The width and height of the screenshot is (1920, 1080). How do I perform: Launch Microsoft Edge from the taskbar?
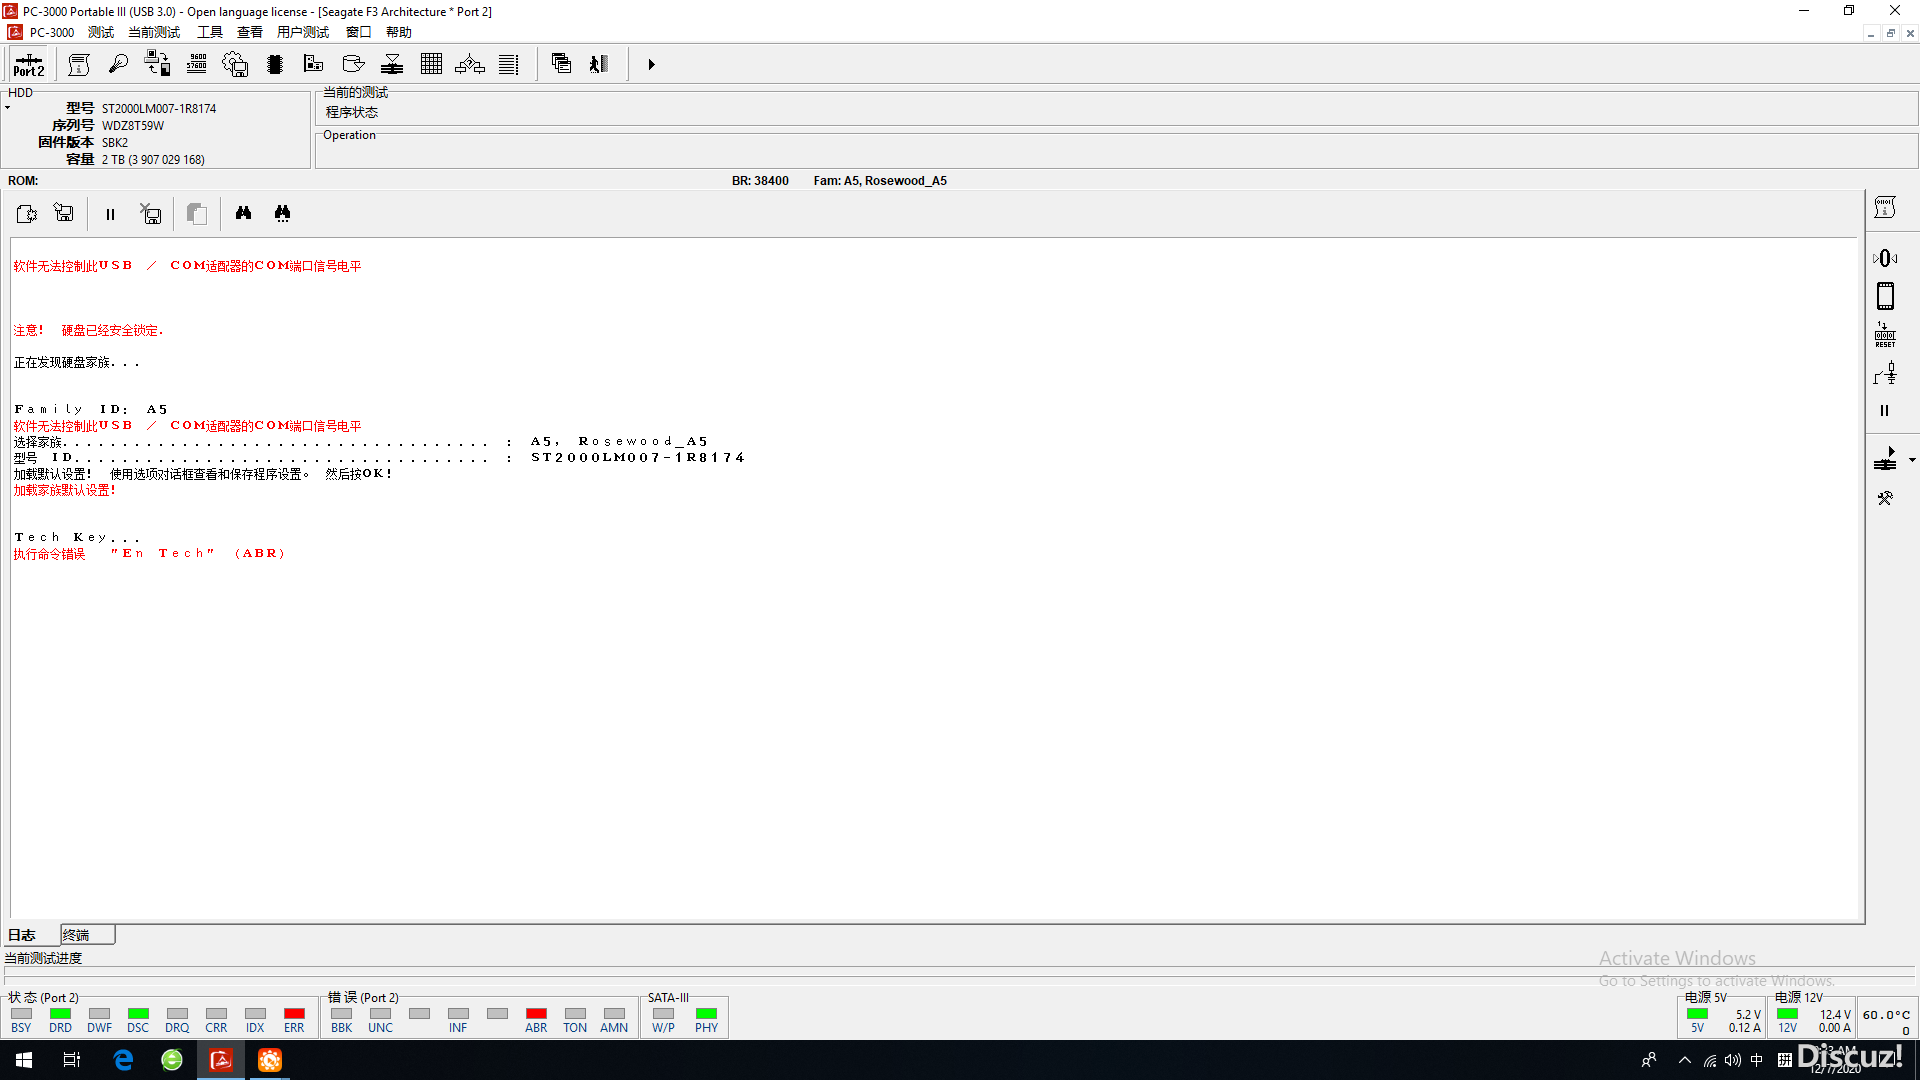pos(123,1060)
